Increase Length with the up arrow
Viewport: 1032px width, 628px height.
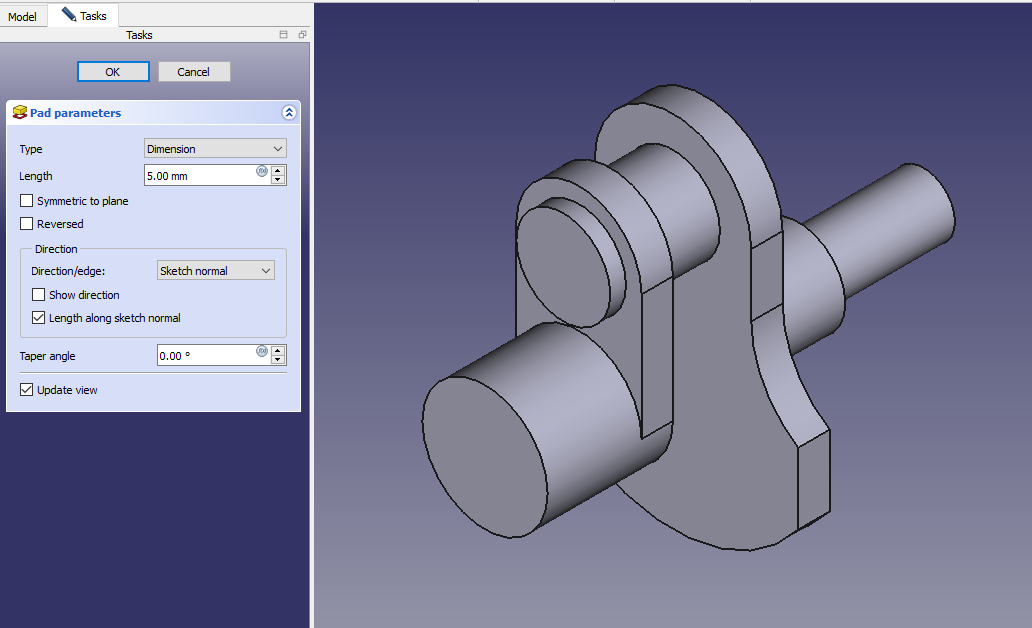click(x=278, y=170)
